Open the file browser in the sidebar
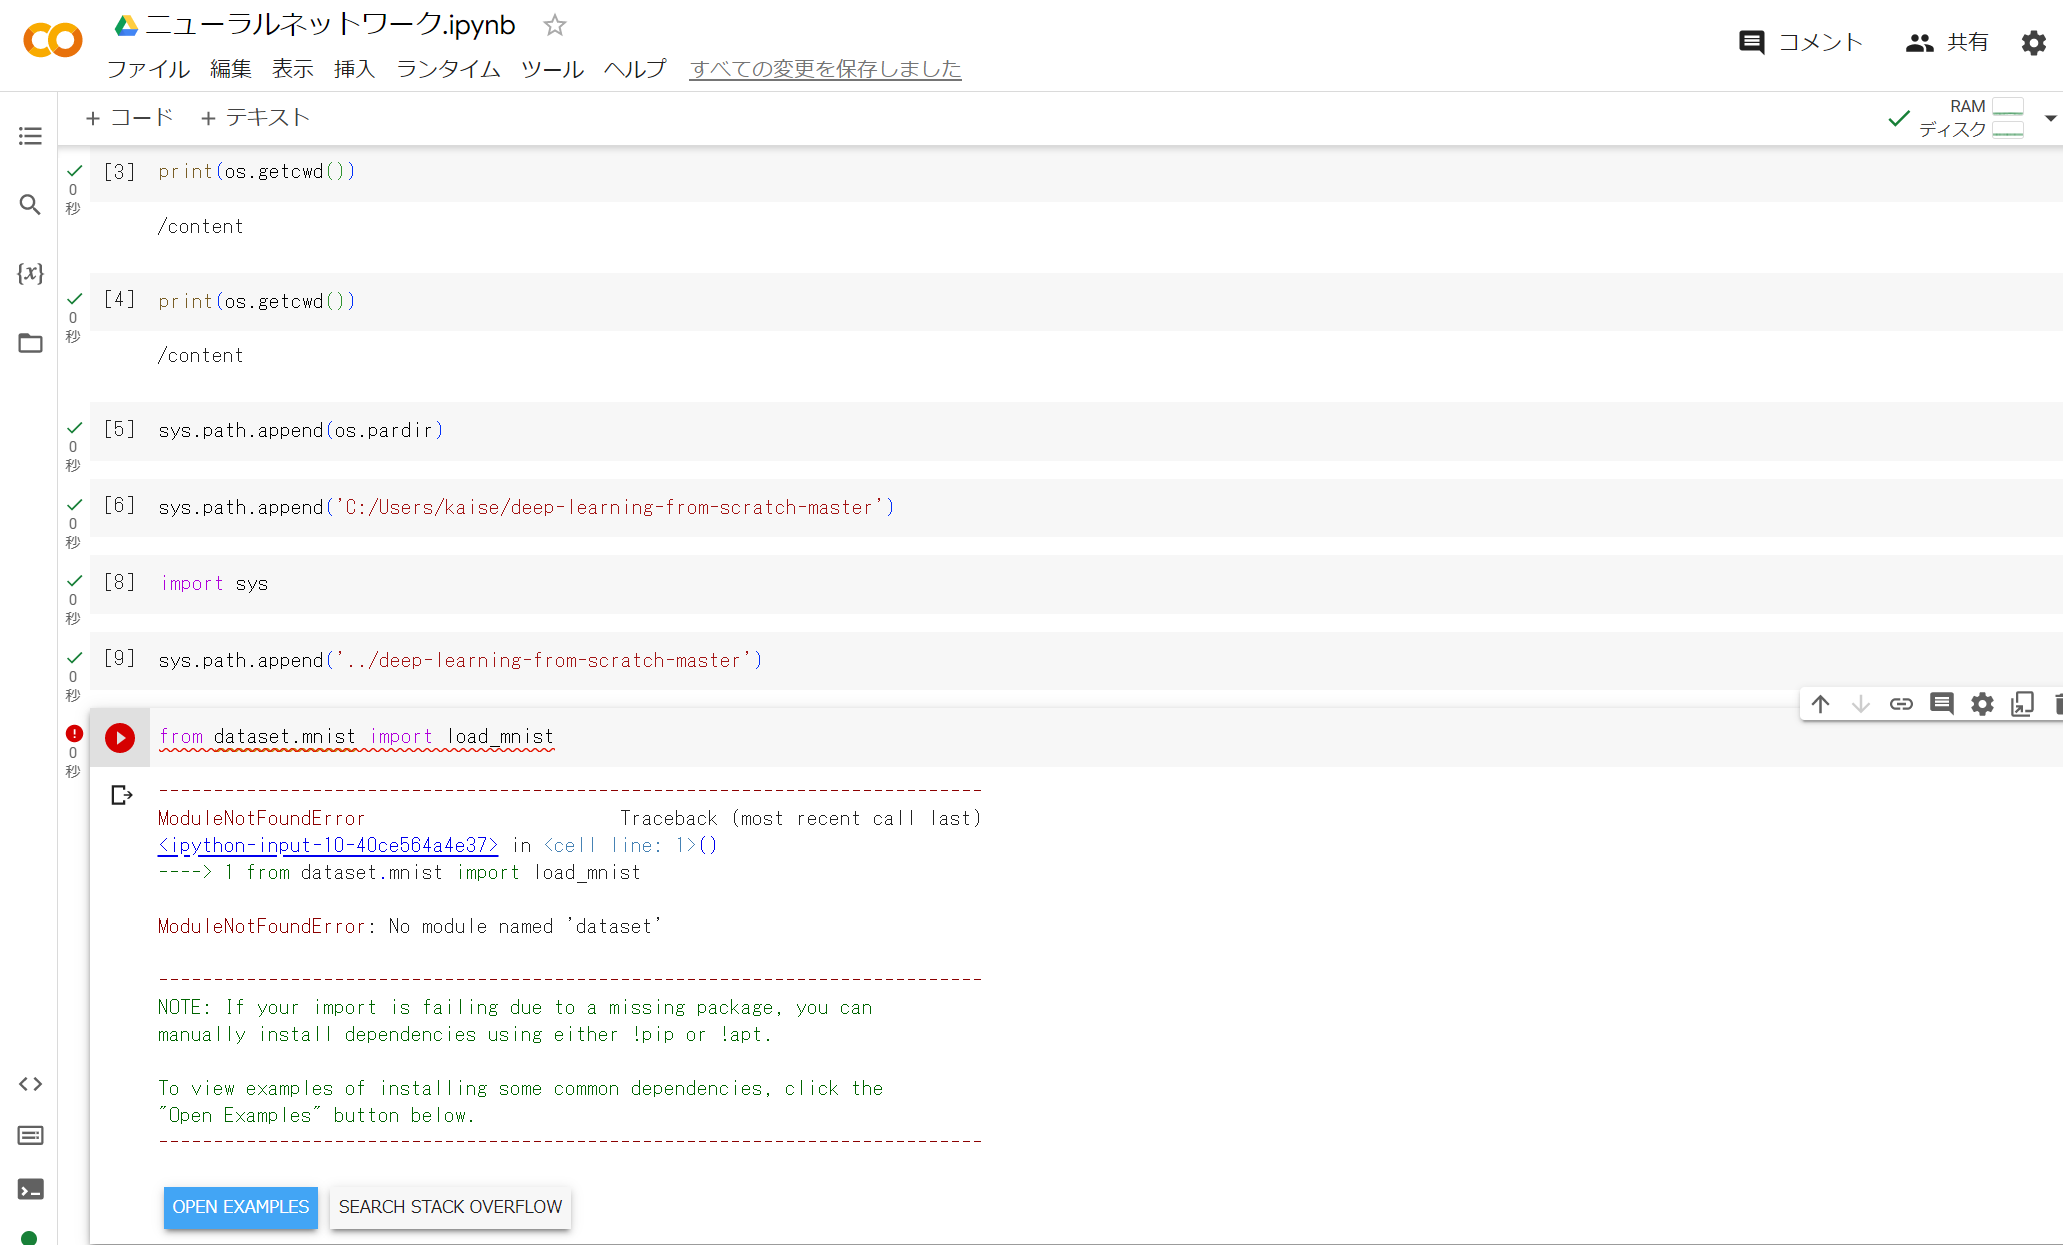The width and height of the screenshot is (2063, 1245). pos(30,342)
